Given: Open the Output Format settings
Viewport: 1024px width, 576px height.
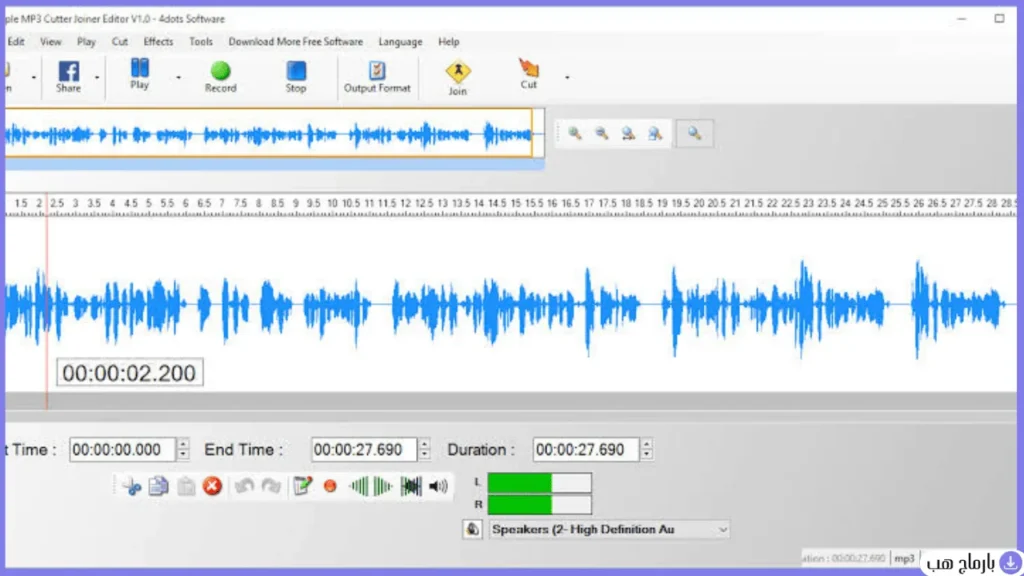Looking at the screenshot, I should click(x=377, y=76).
